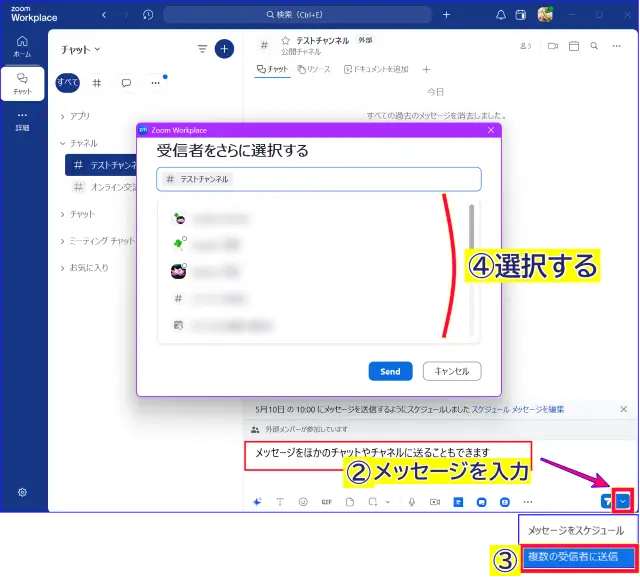
Task: Click the plus icon next to search
Action: (x=446, y=15)
